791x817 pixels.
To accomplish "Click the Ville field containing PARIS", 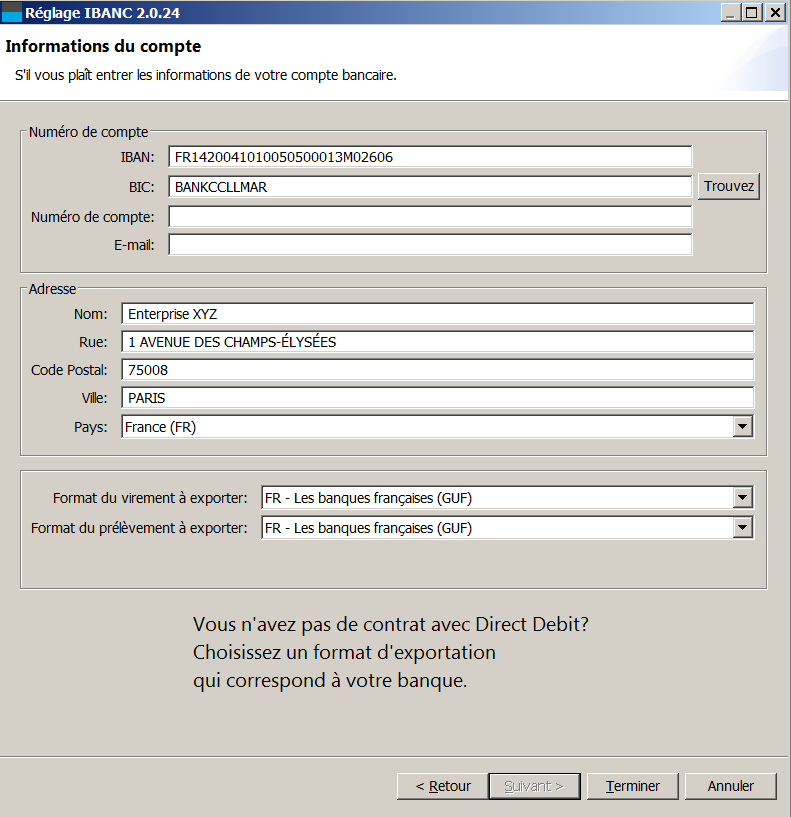I will pos(438,398).
